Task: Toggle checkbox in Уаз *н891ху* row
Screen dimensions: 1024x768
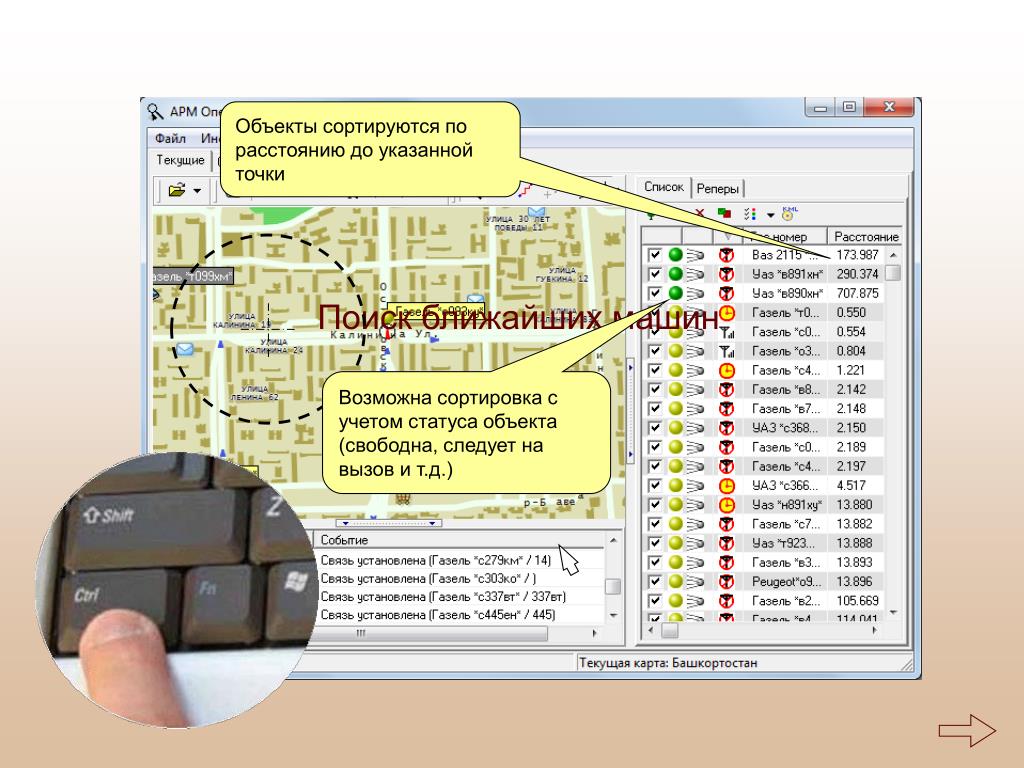Action: coord(654,505)
